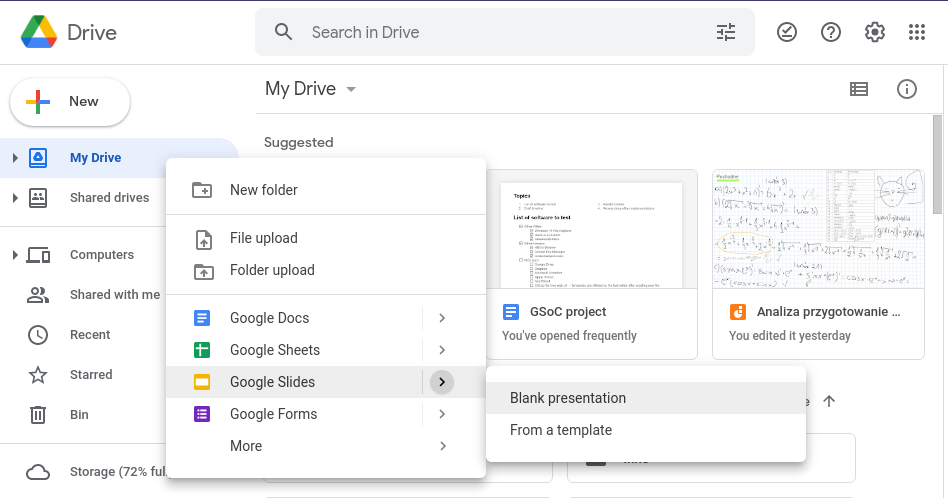Click the purple Google Forms icon

[202, 414]
